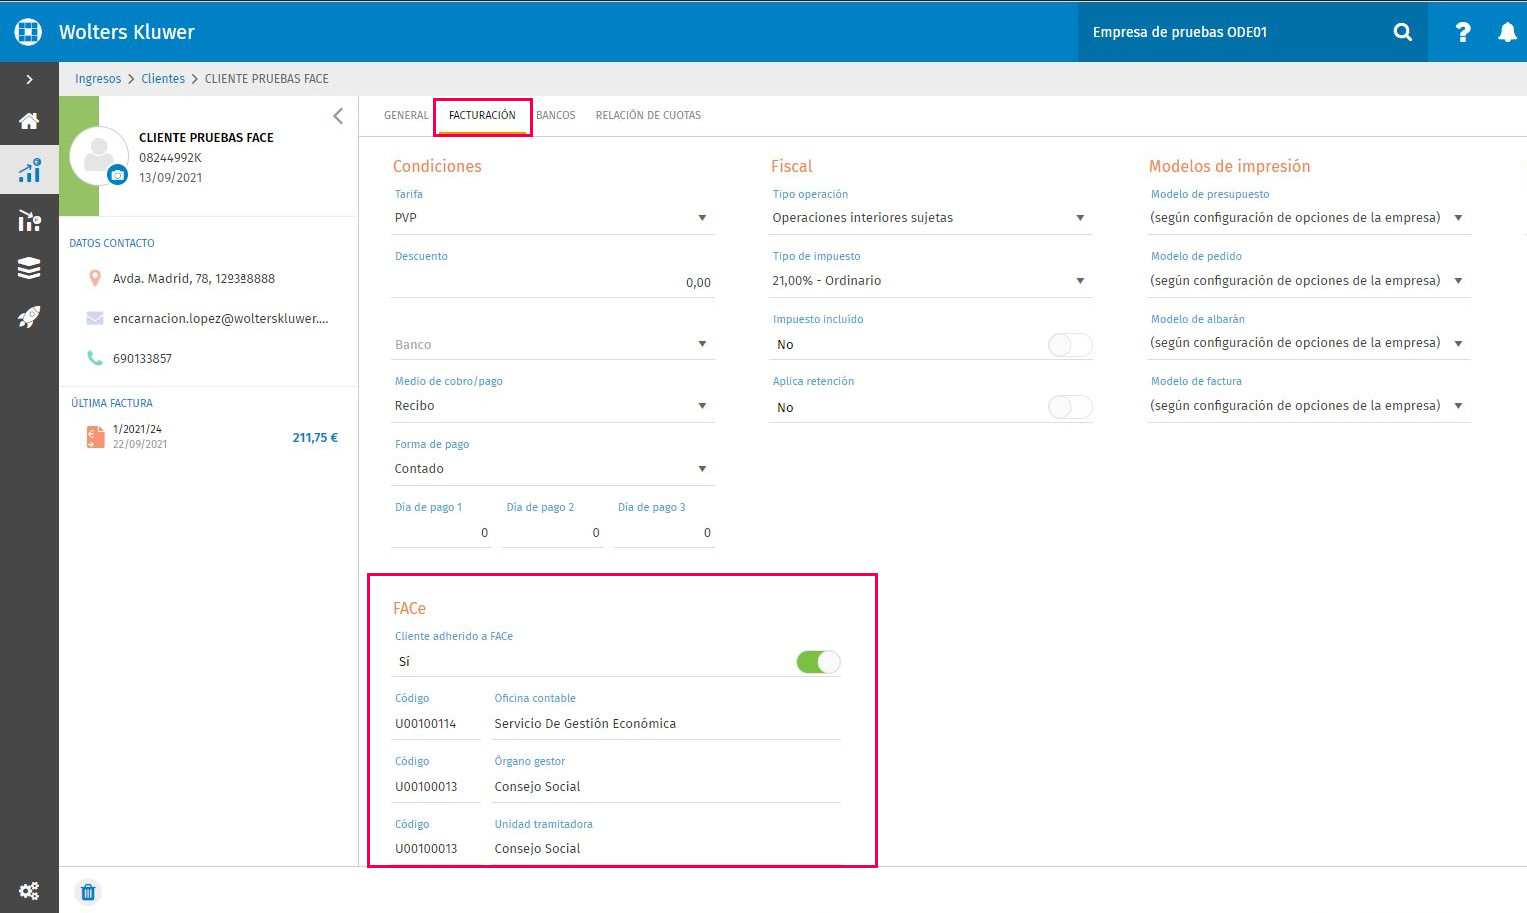Open the rocket sidebar icon
This screenshot has height=913, width=1527.
(x=29, y=317)
